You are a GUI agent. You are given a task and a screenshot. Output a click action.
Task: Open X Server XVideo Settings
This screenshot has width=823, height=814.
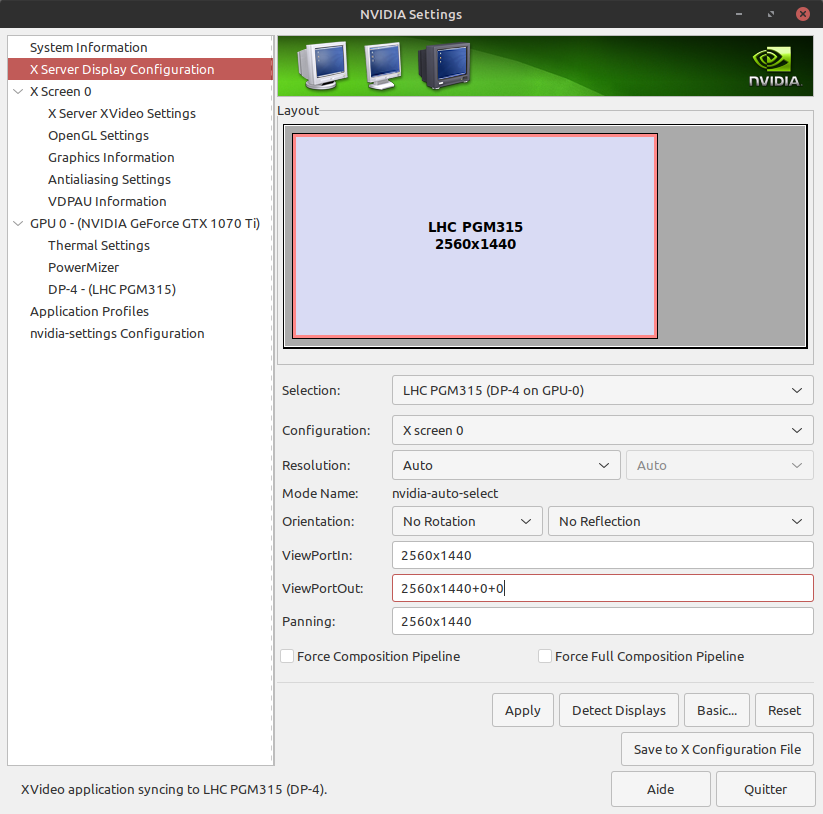(122, 113)
